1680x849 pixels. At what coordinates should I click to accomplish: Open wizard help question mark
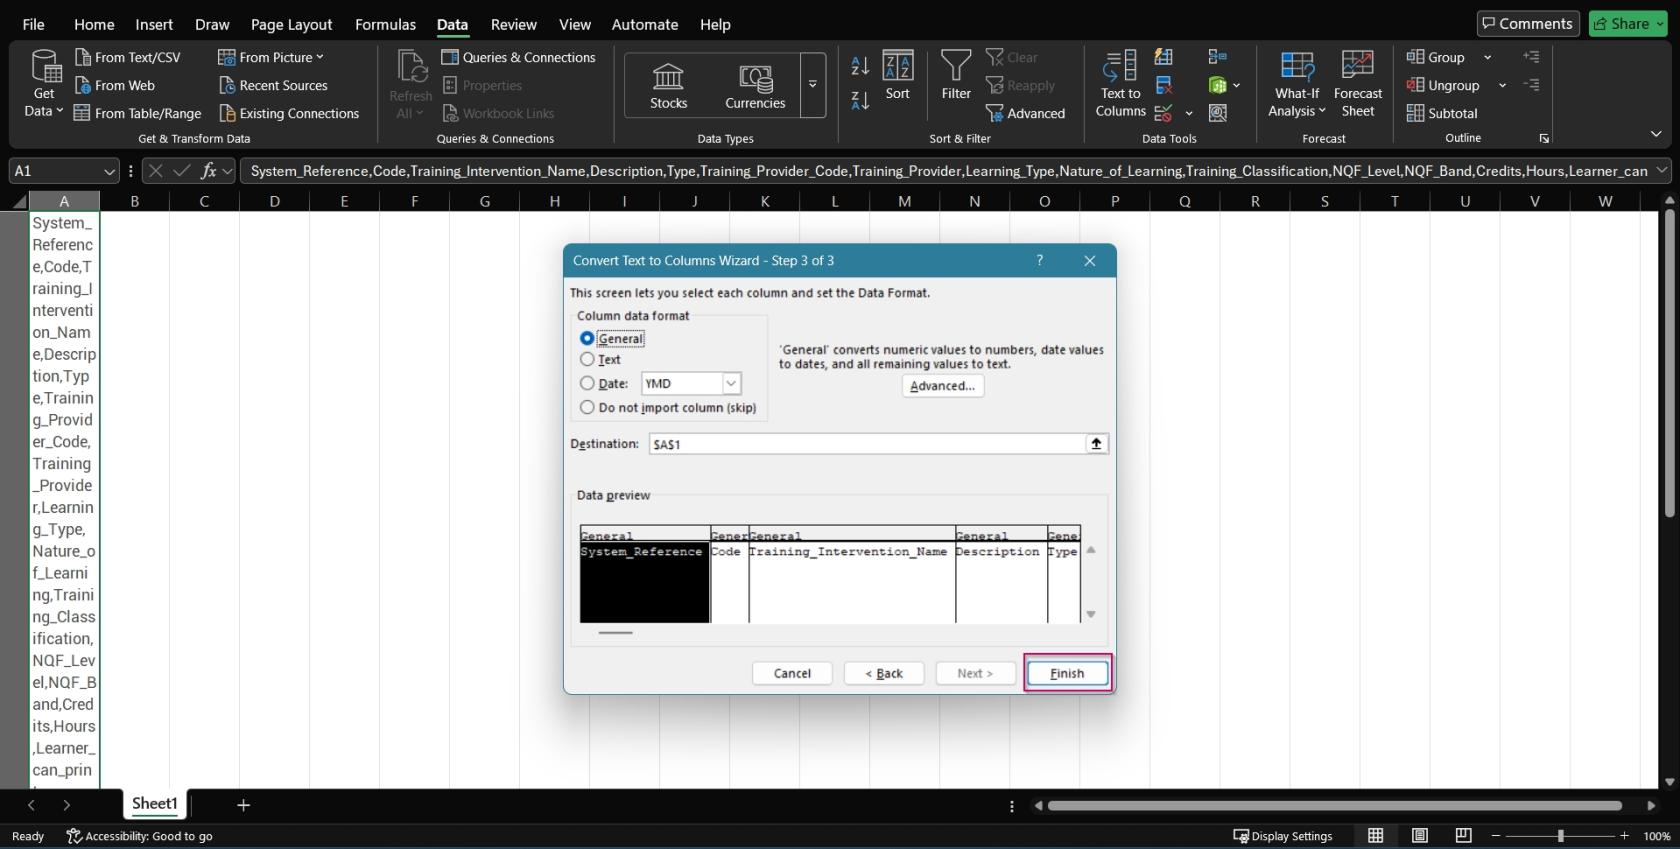[1040, 260]
